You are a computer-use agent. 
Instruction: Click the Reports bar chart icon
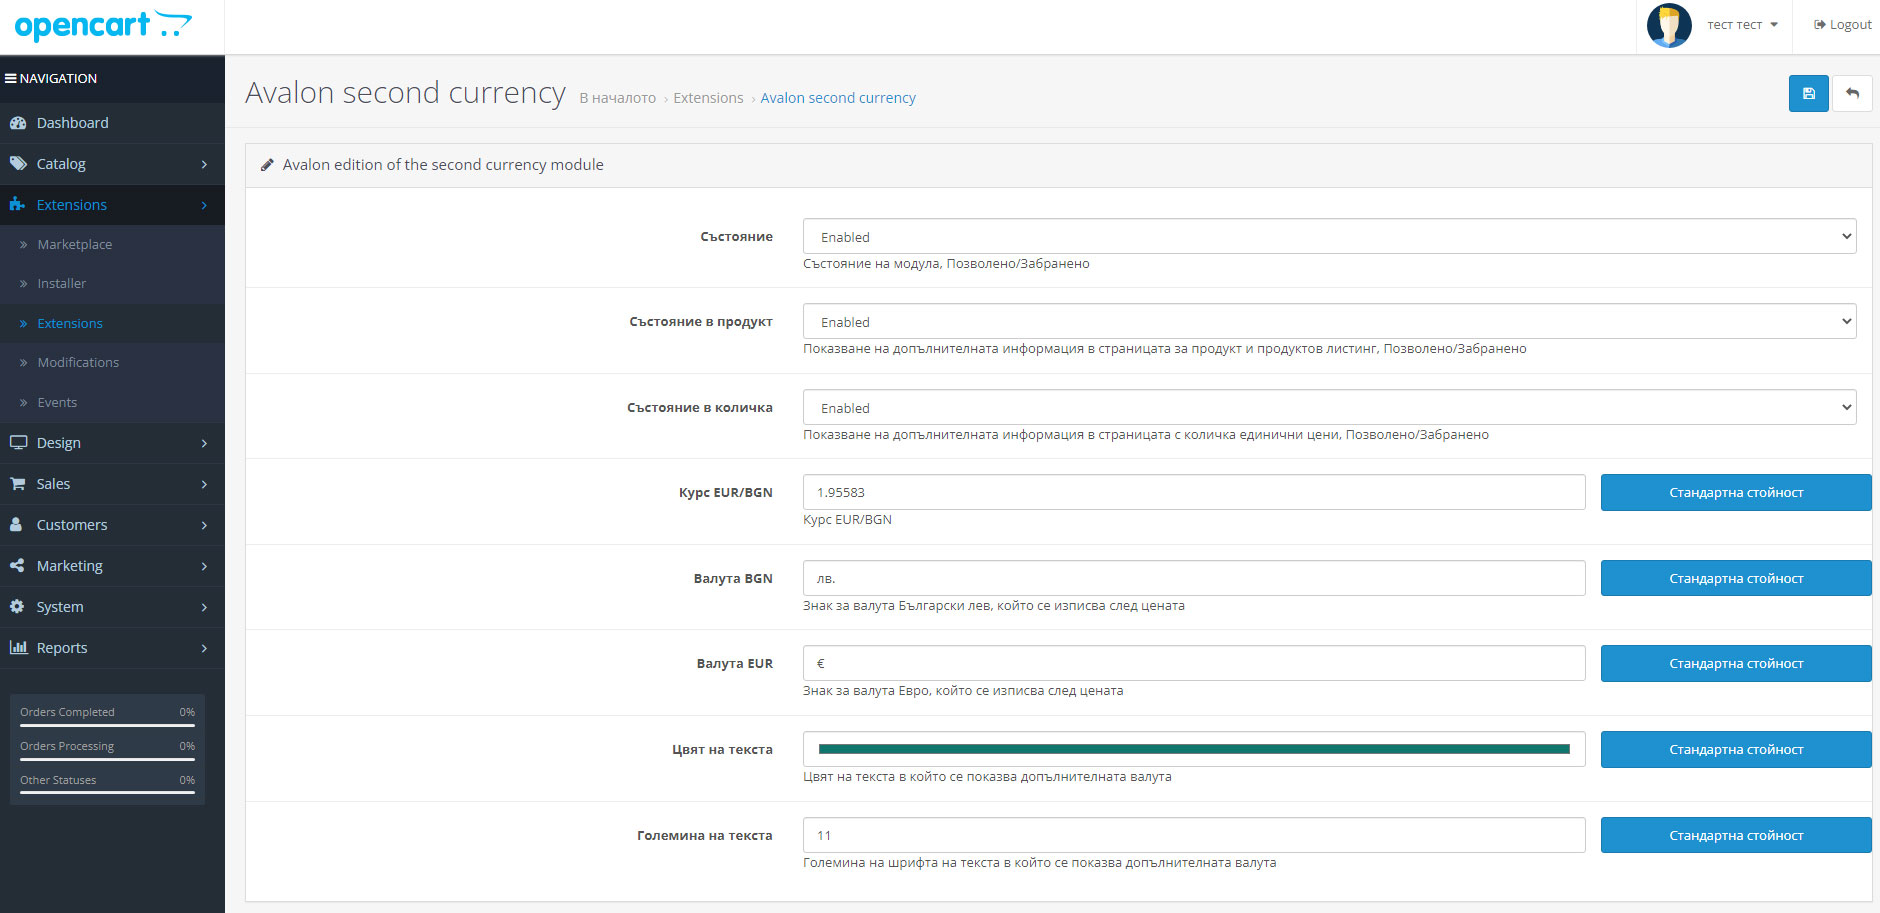click(x=18, y=647)
